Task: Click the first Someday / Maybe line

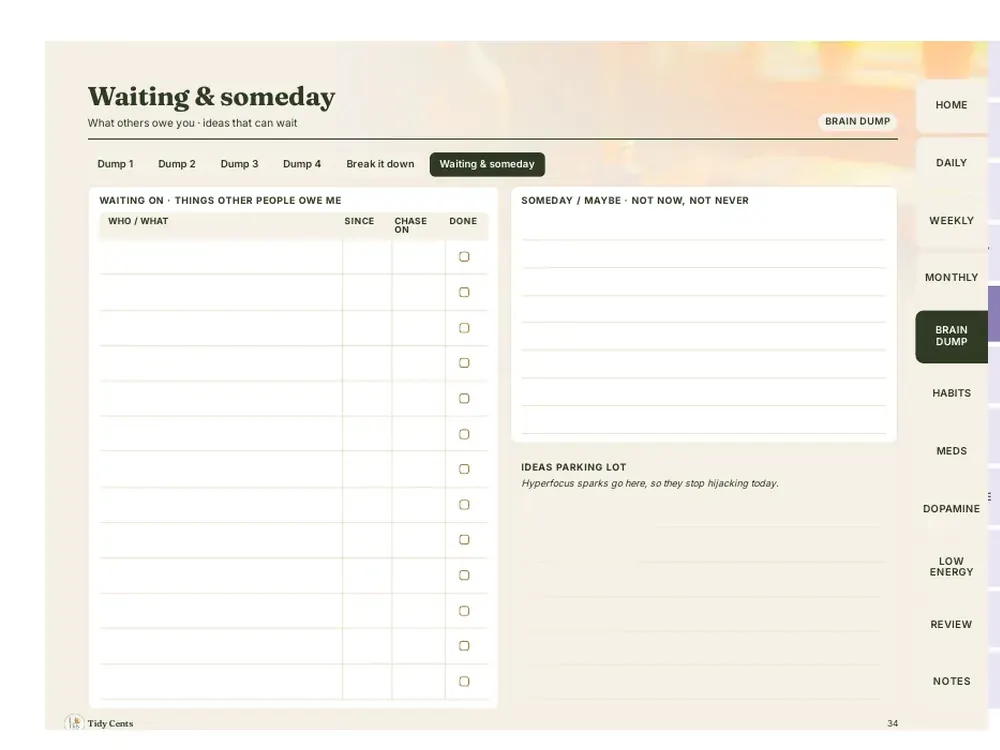Action: 703,226
